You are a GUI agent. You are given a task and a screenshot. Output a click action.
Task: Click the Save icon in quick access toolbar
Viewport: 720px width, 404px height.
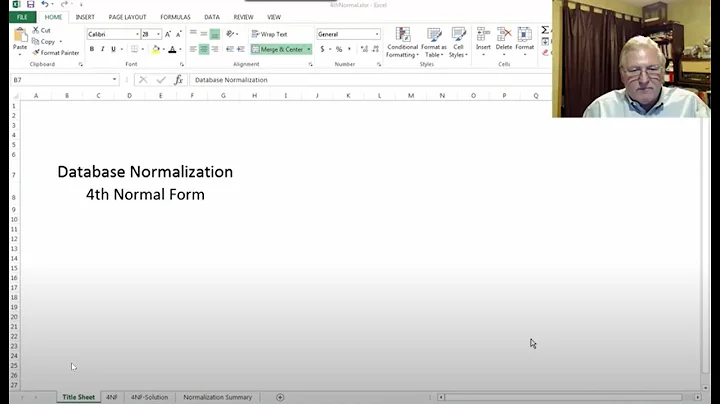click(30, 5)
